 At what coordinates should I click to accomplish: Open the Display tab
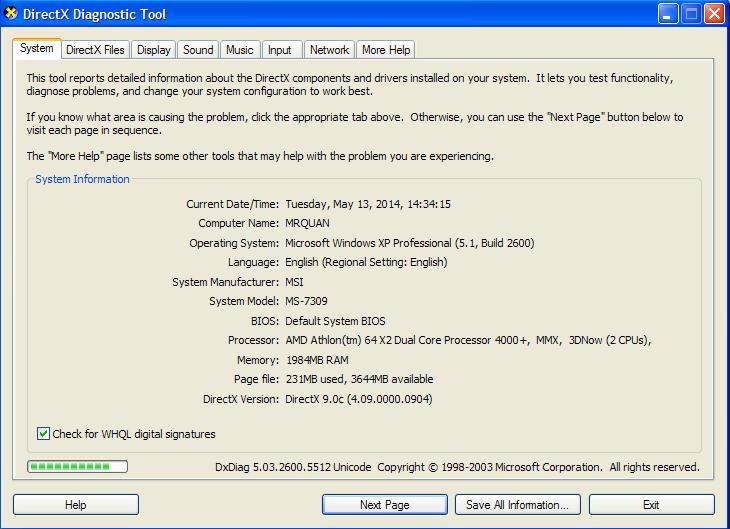154,50
